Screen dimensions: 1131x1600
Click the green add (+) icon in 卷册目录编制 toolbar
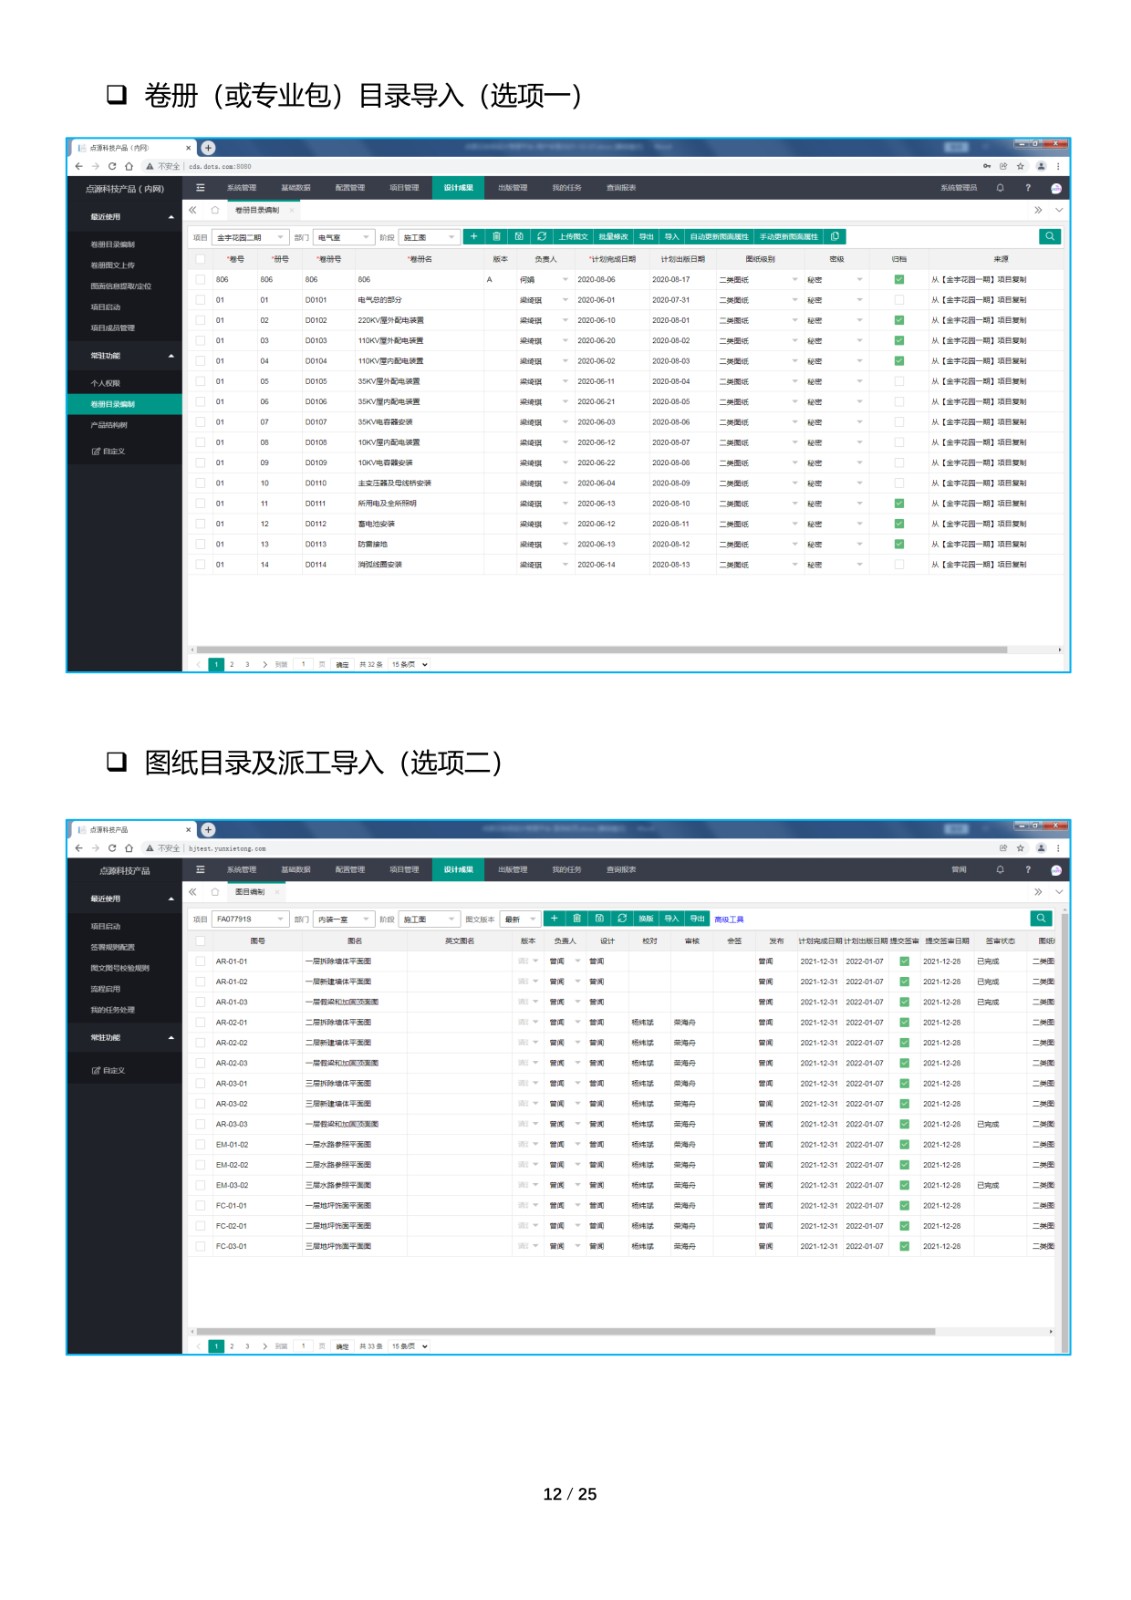(x=474, y=237)
